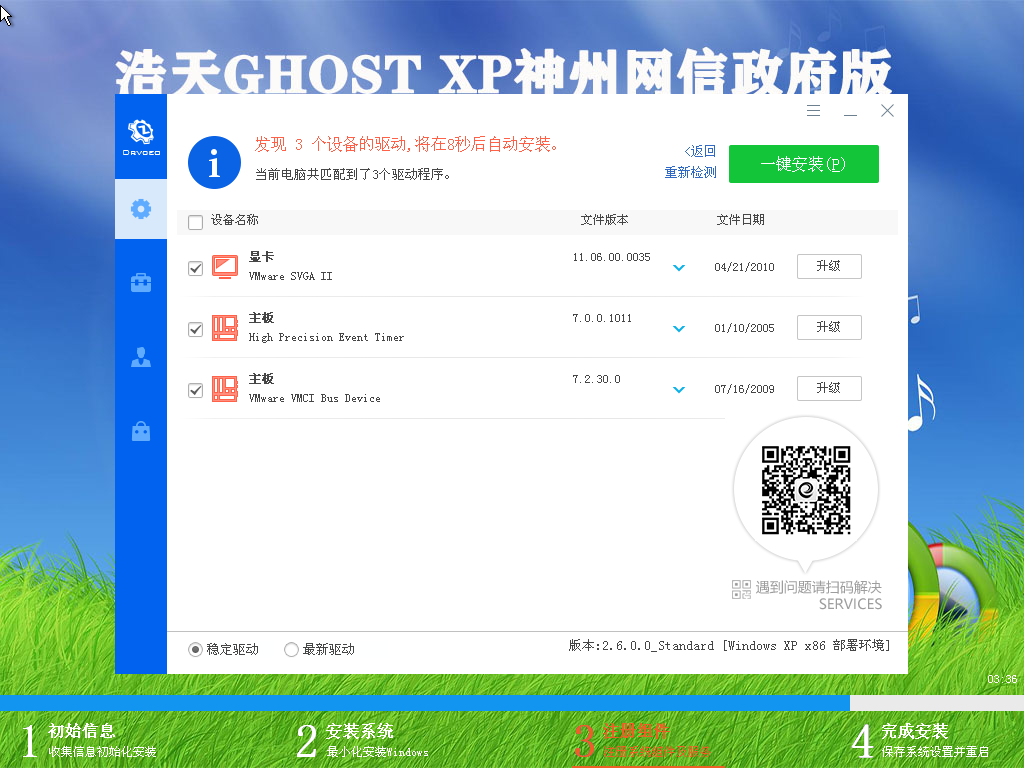
Task: Select the 稳定驱动 radio button
Action: pos(195,649)
